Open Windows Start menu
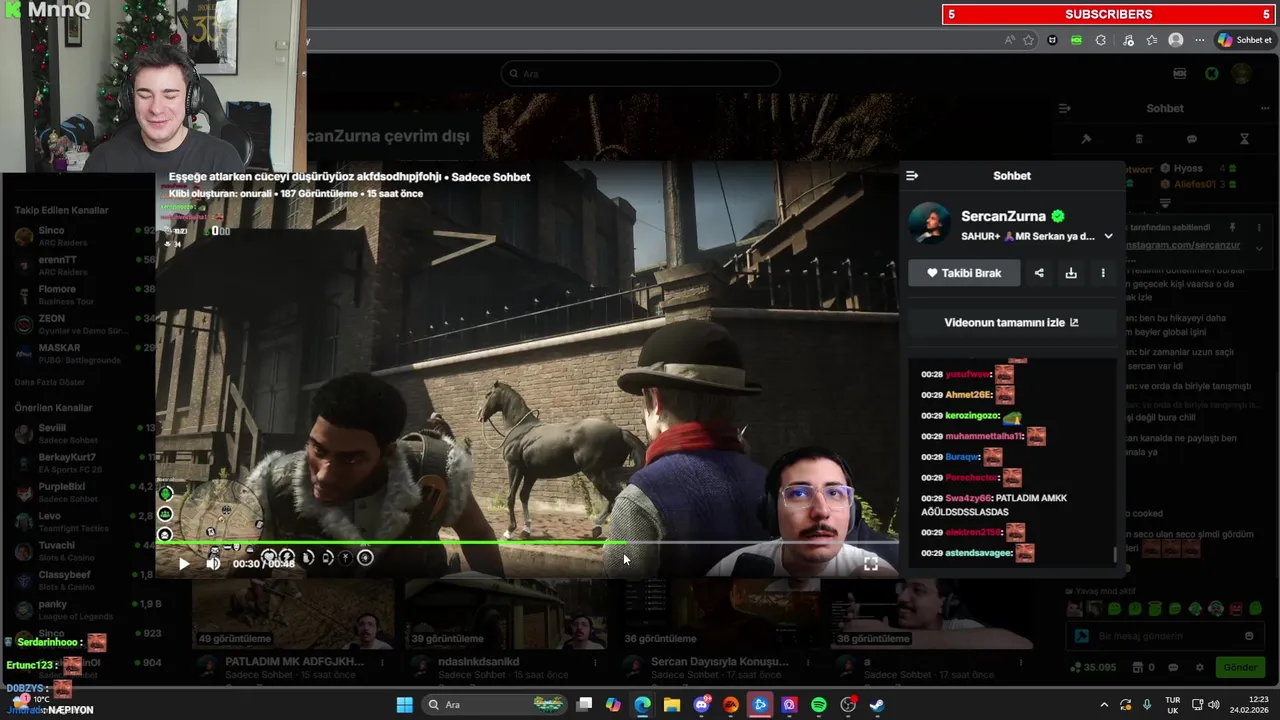Viewport: 1280px width, 720px height. tap(404, 705)
